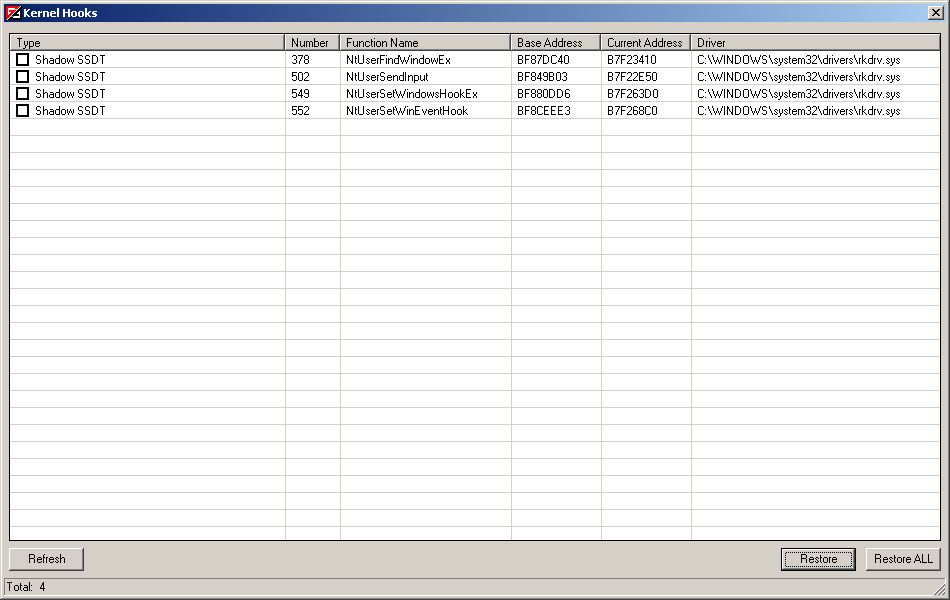950x600 pixels.
Task: Click Shadow SSDT label in NtUserFindWindowEx row
Action: (x=70, y=59)
